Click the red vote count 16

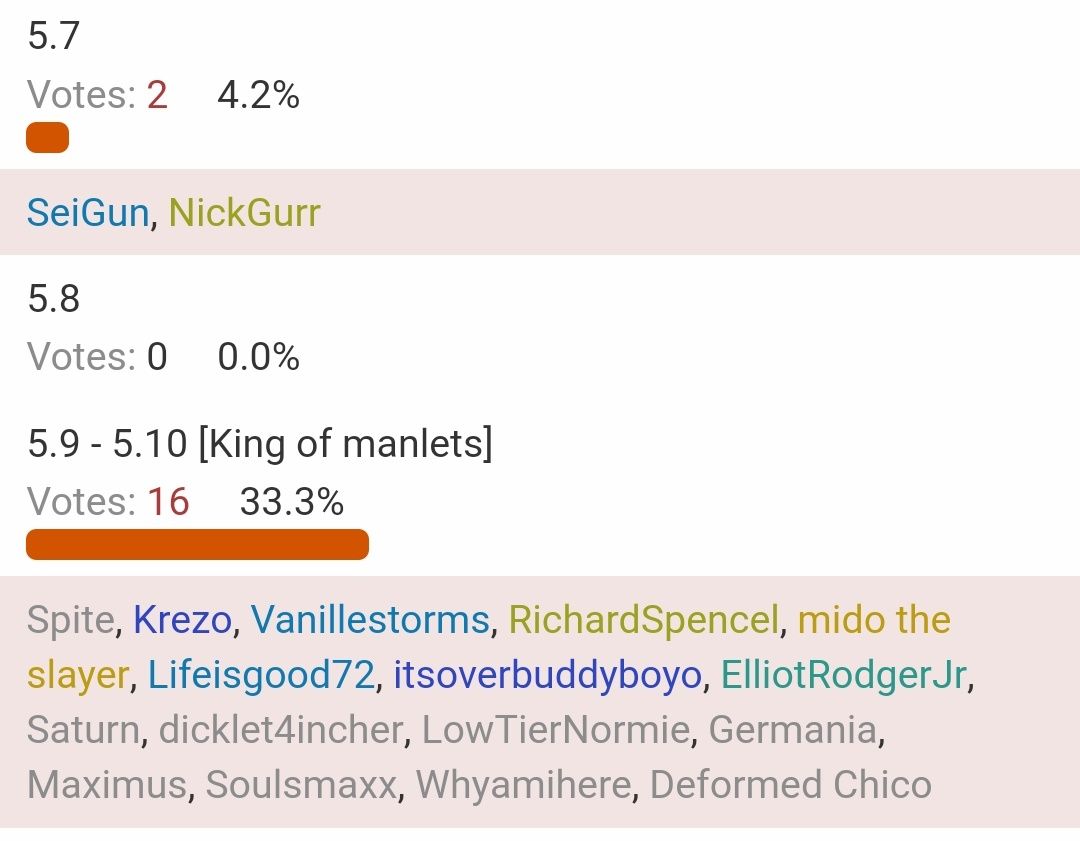168,501
